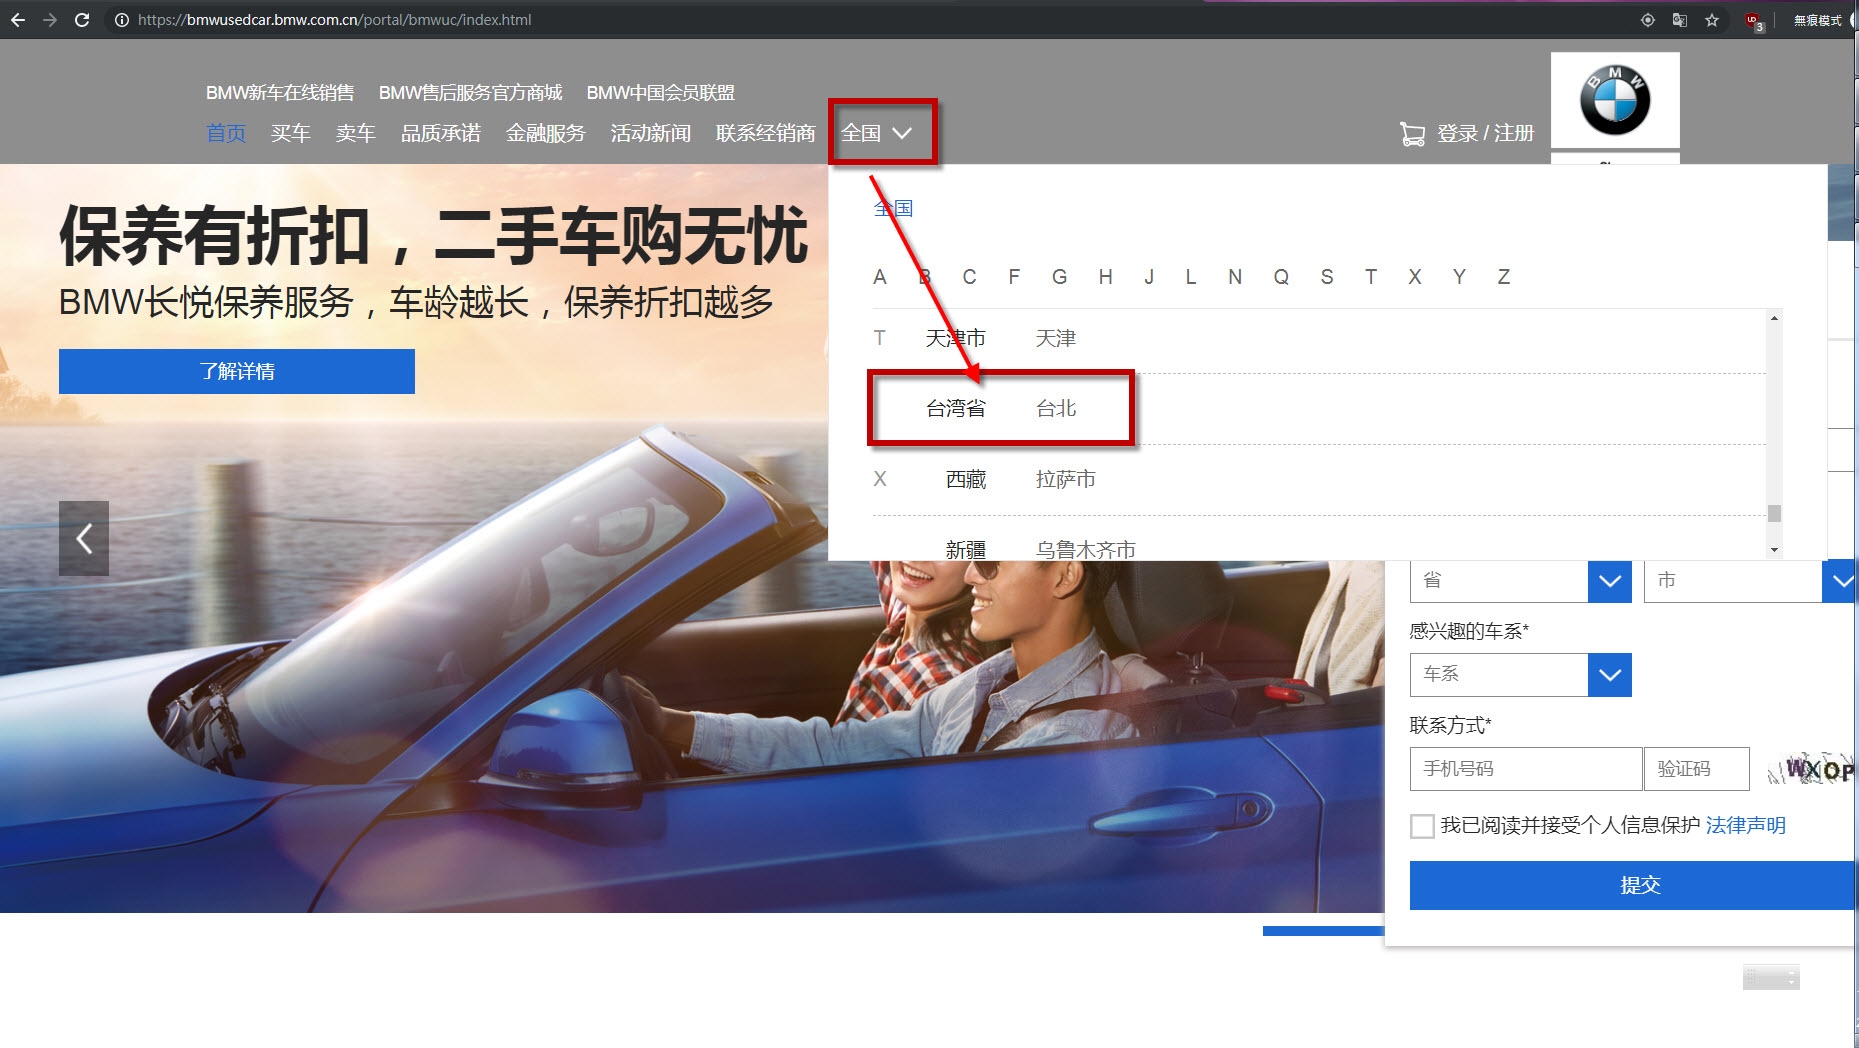This screenshot has width=1859, height=1048.
Task: Open BMW售后服务官方商城 link
Action: [x=471, y=93]
